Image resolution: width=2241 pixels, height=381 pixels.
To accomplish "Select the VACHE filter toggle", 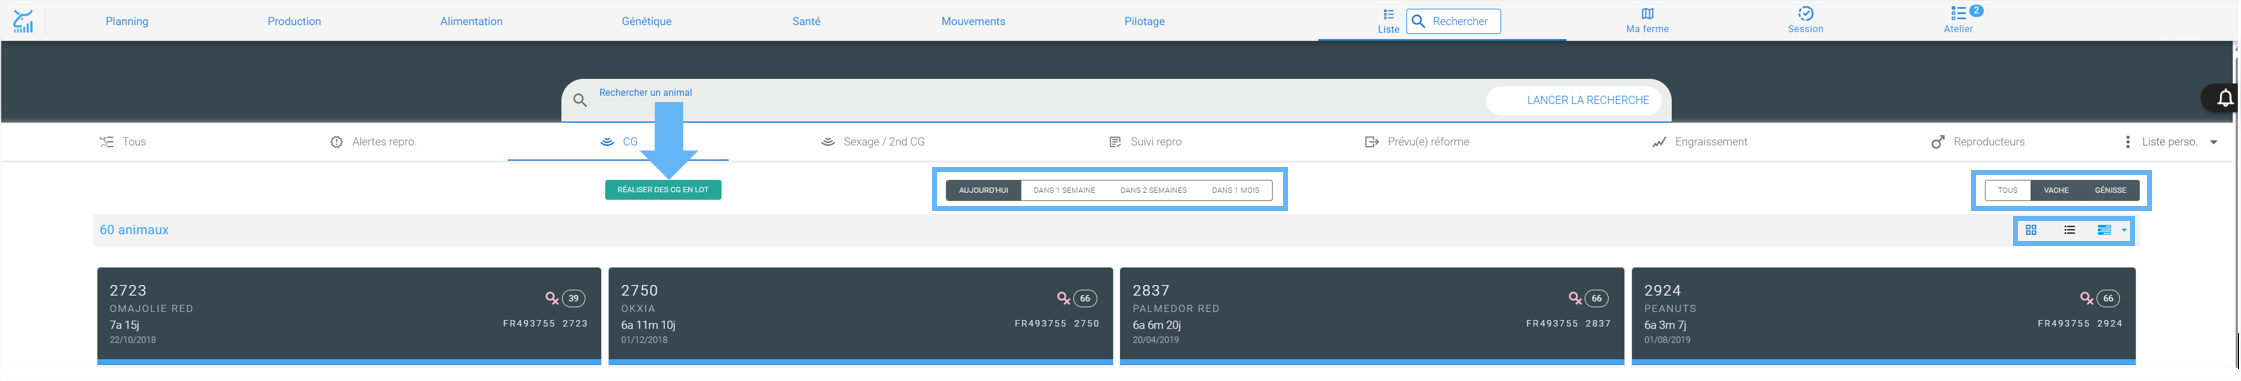I will point(2056,190).
